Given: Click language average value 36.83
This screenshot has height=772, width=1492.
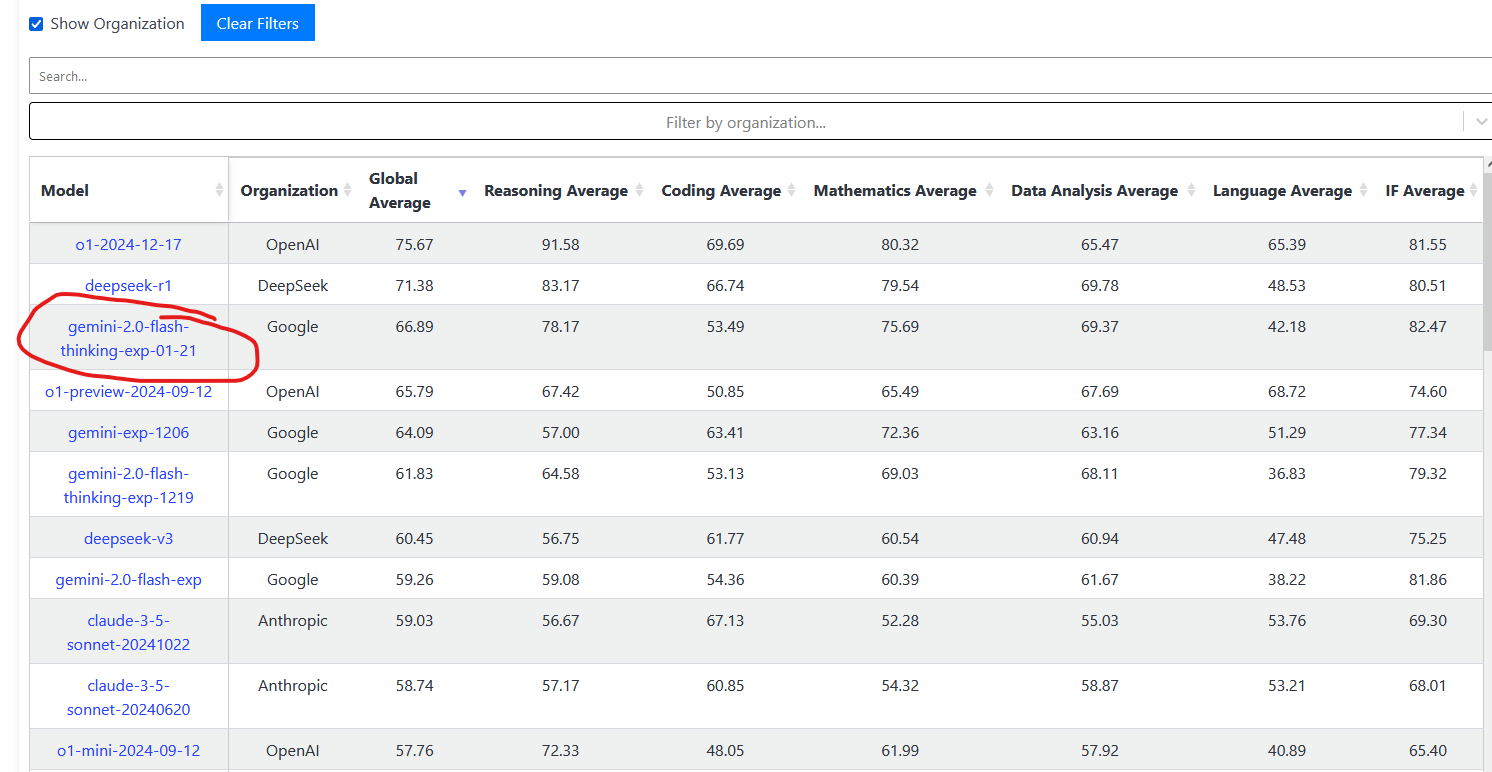Looking at the screenshot, I should tap(1287, 473).
